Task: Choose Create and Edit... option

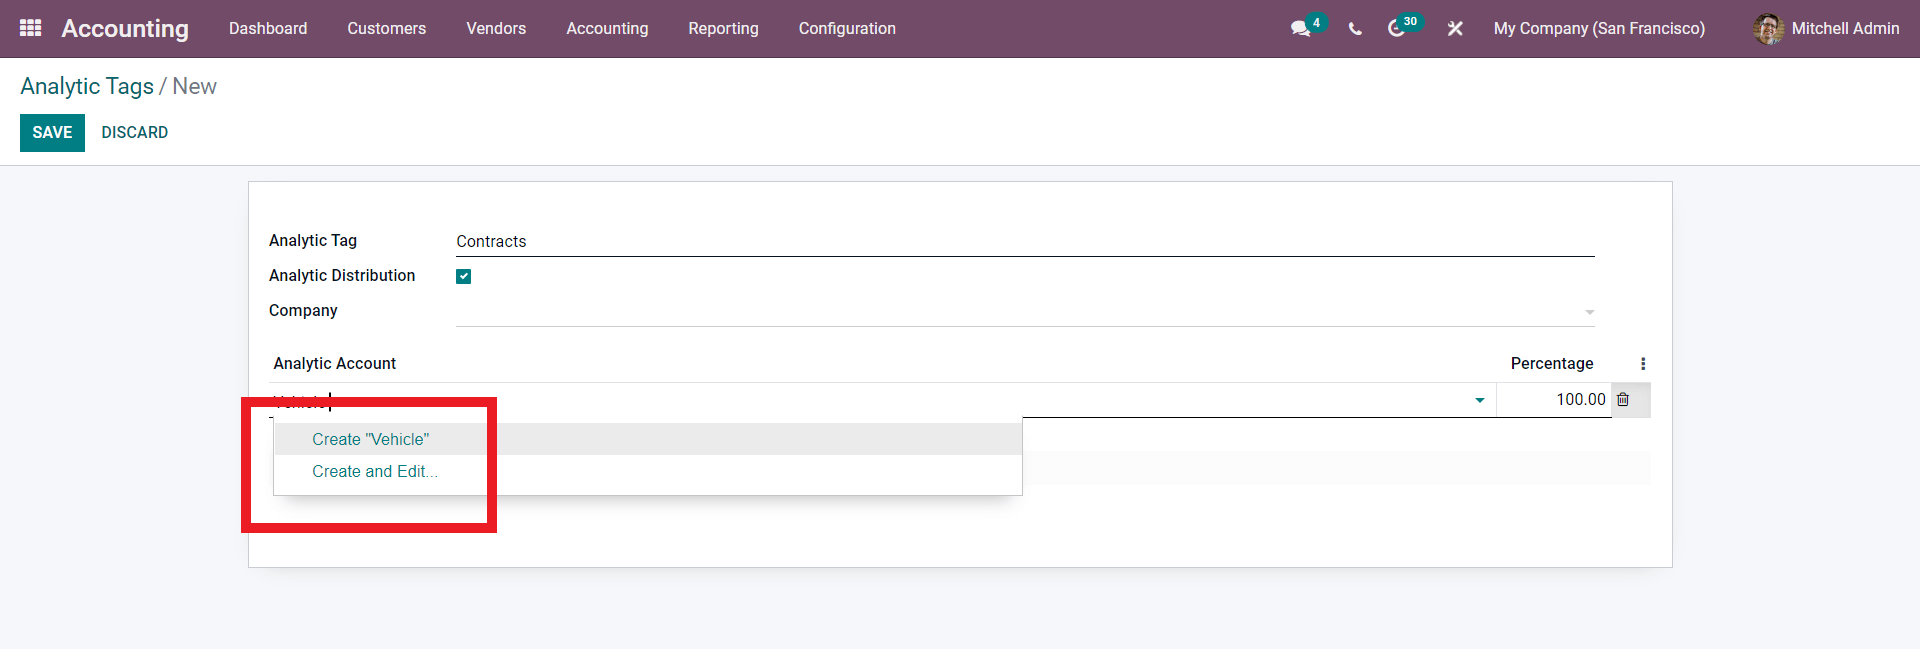Action: point(648,471)
